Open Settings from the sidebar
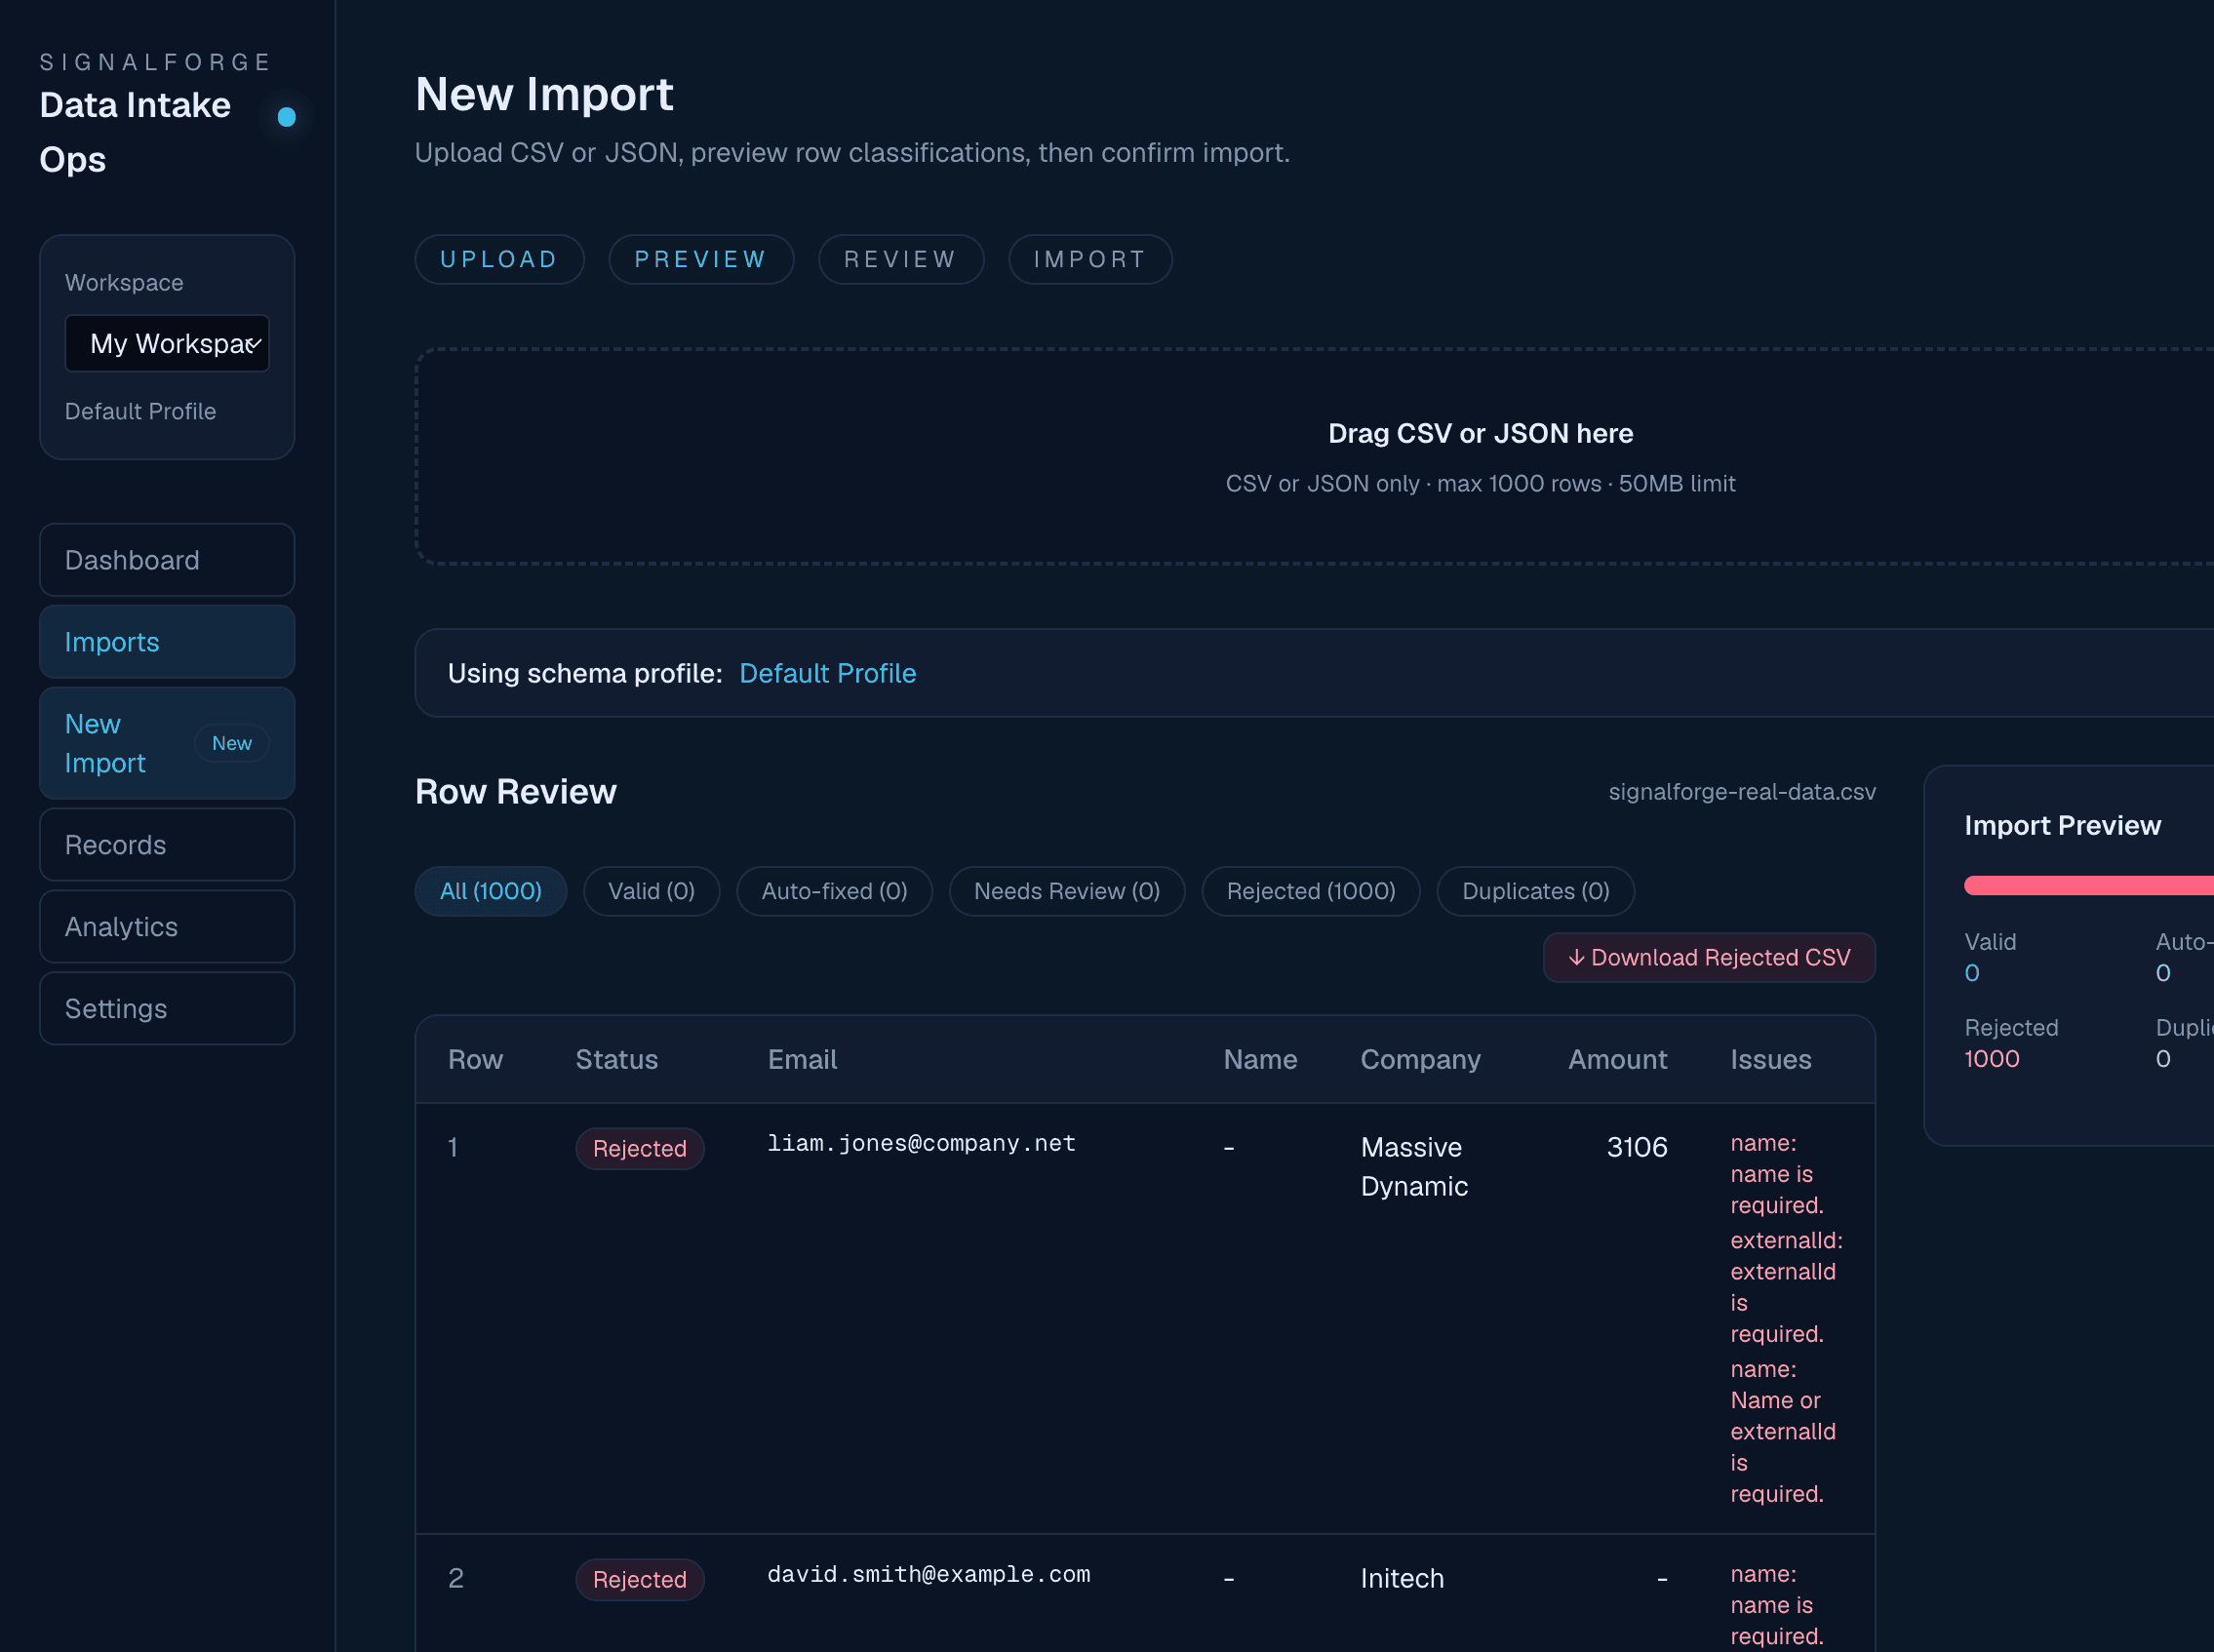2214x1652 pixels. coord(167,1009)
